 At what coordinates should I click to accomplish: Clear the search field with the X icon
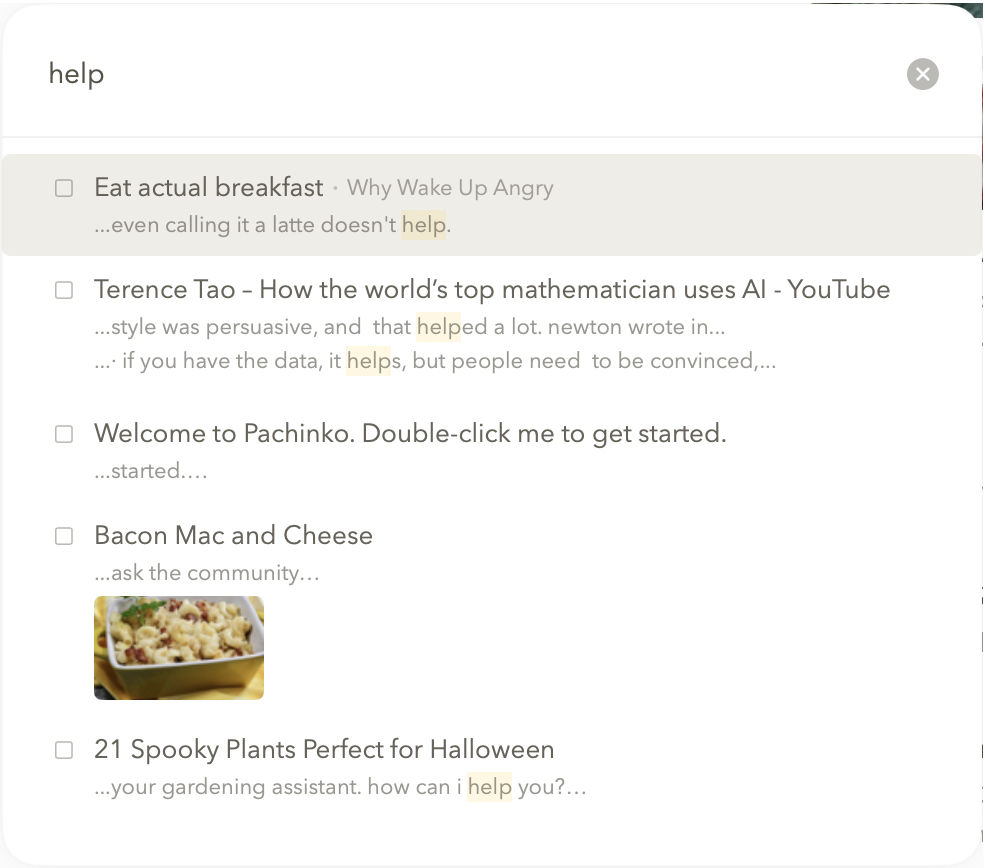(x=922, y=74)
